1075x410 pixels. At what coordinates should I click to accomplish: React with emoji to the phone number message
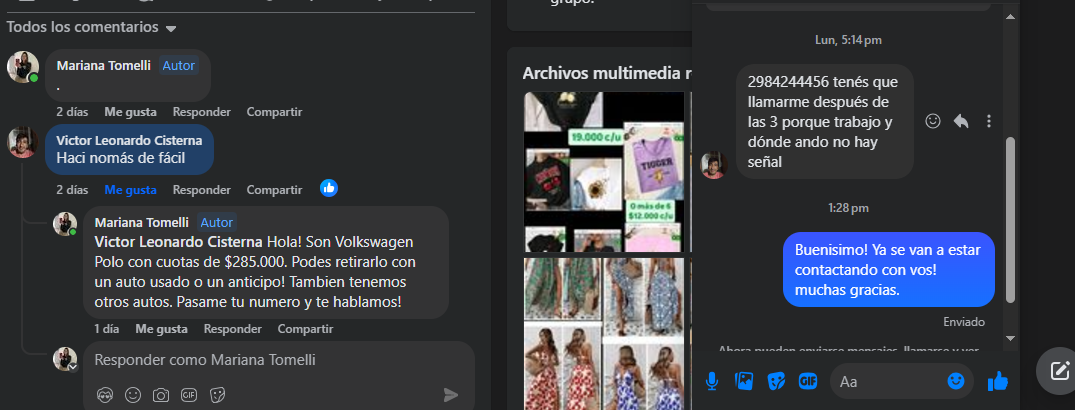[x=933, y=121]
